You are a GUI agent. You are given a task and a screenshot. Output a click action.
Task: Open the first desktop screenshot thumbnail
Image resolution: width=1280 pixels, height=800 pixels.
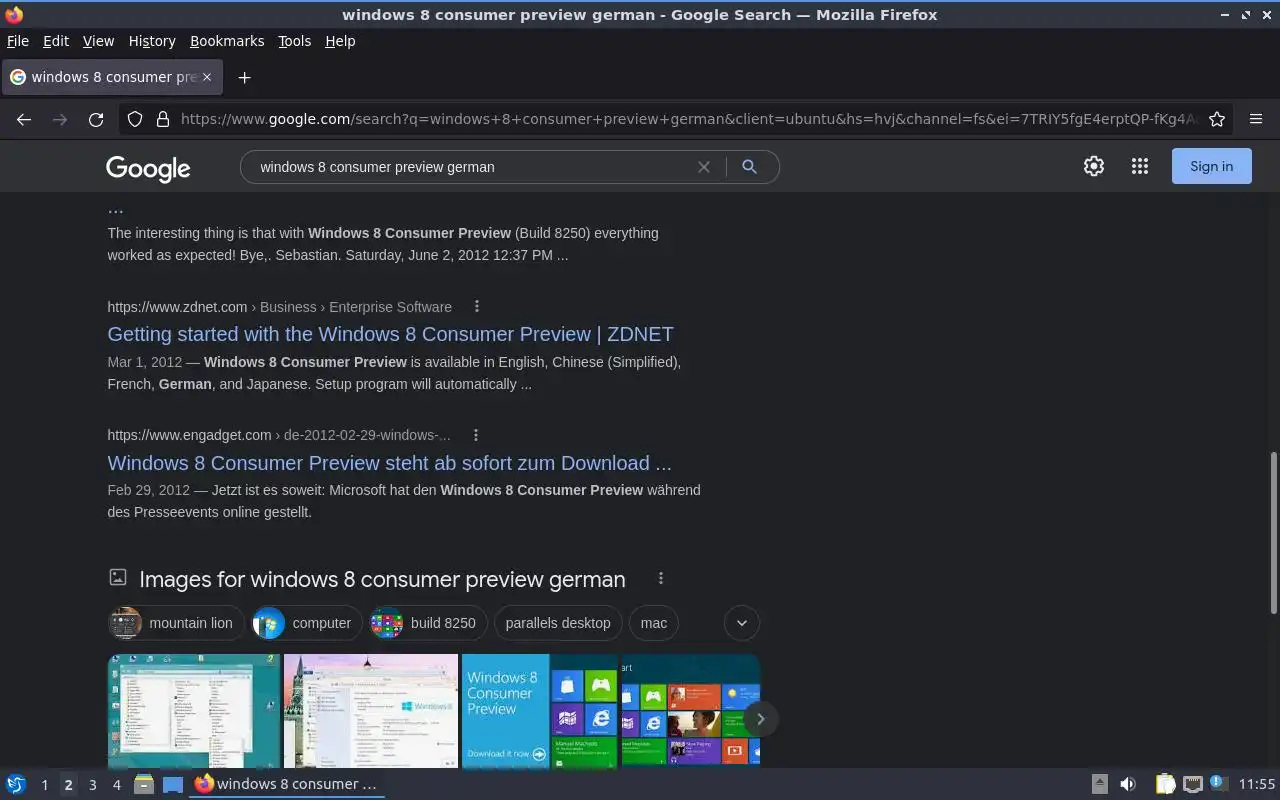coord(194,711)
